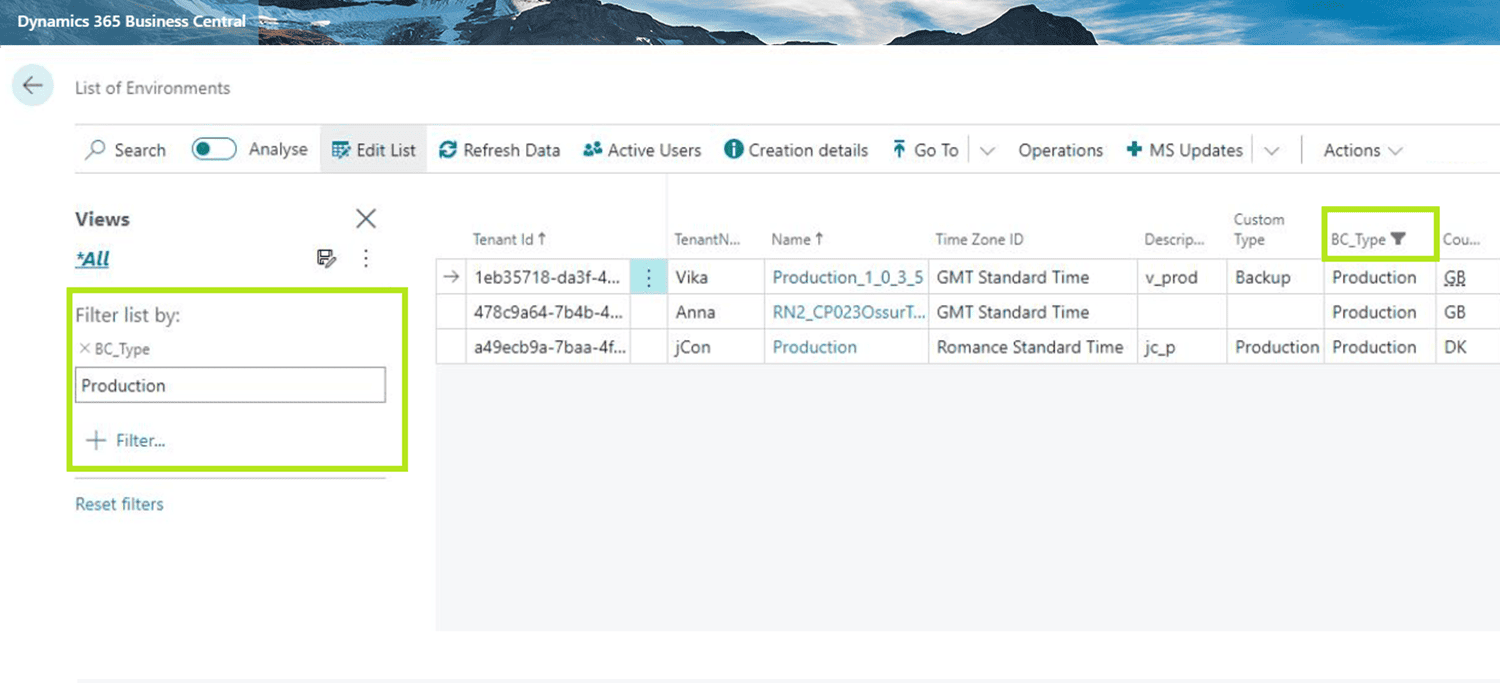This screenshot has width=1500, height=683.
Task: Select tenant id 478c9a64-7b4b-4... cell
Action: pyautogui.click(x=548, y=312)
